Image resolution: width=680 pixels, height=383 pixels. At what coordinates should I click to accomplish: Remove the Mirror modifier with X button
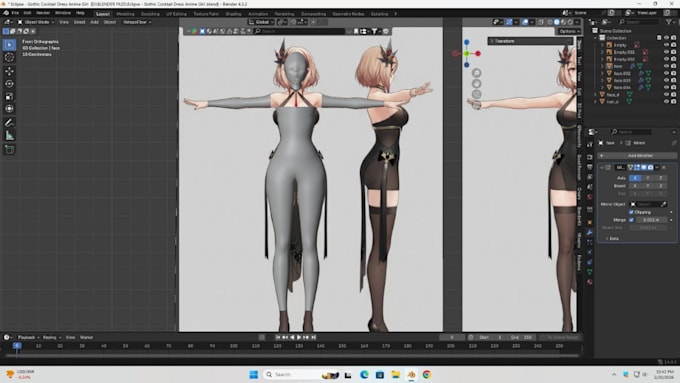coord(664,167)
